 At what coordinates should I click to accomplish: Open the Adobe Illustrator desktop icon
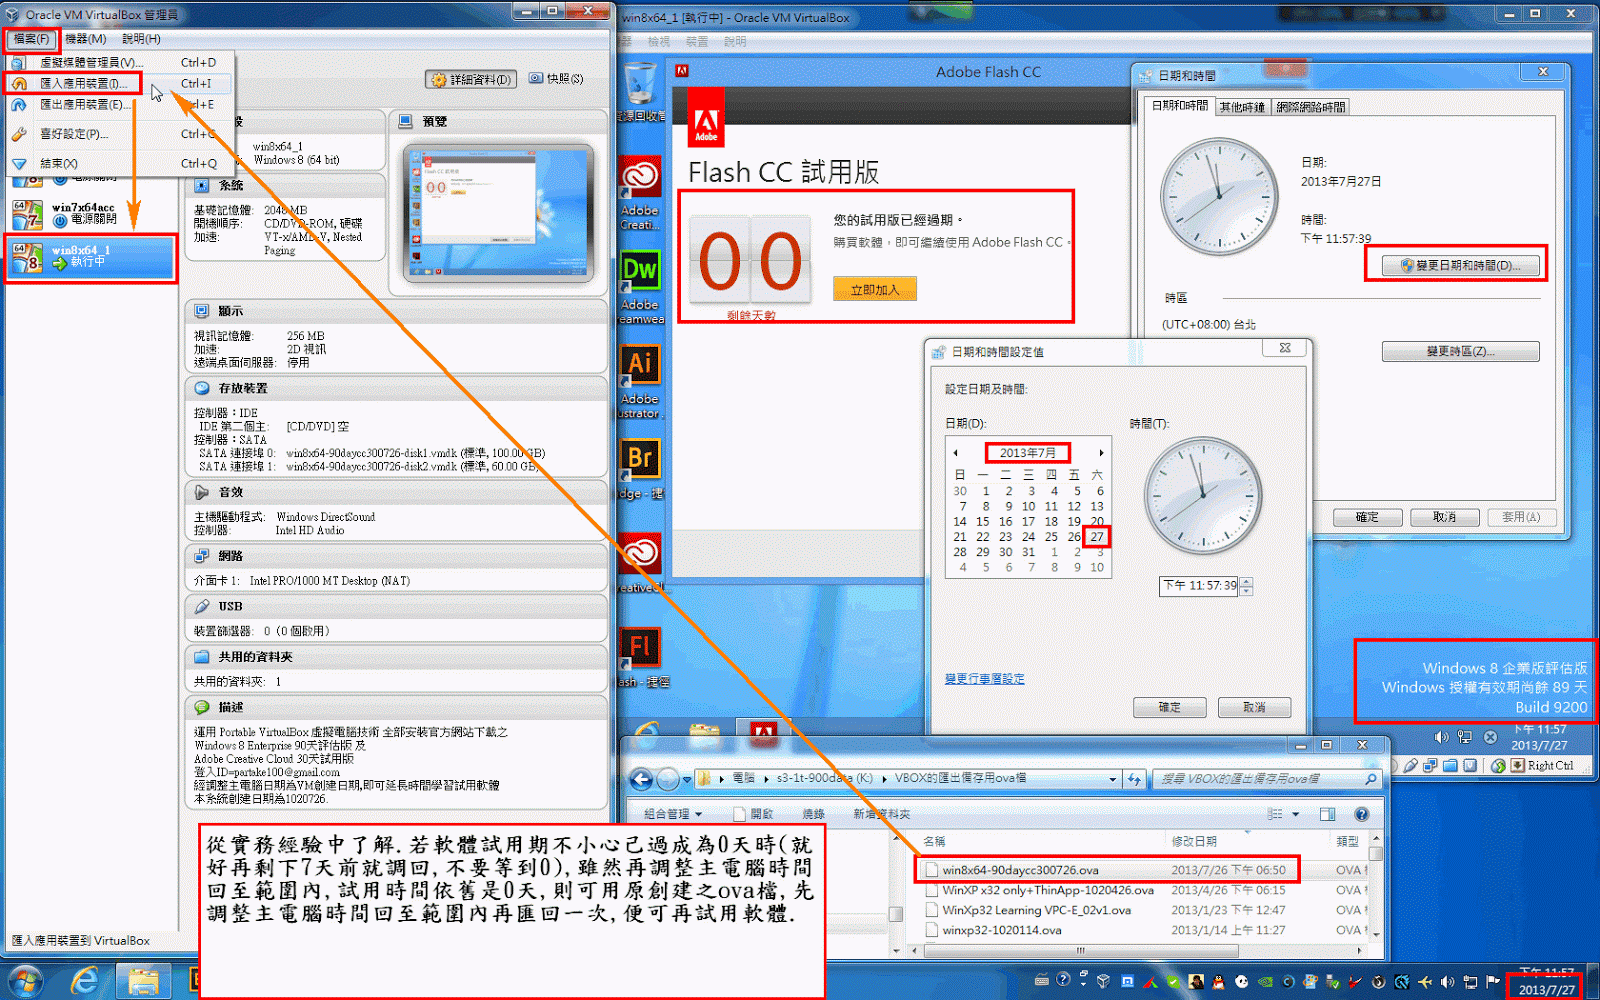(640, 382)
